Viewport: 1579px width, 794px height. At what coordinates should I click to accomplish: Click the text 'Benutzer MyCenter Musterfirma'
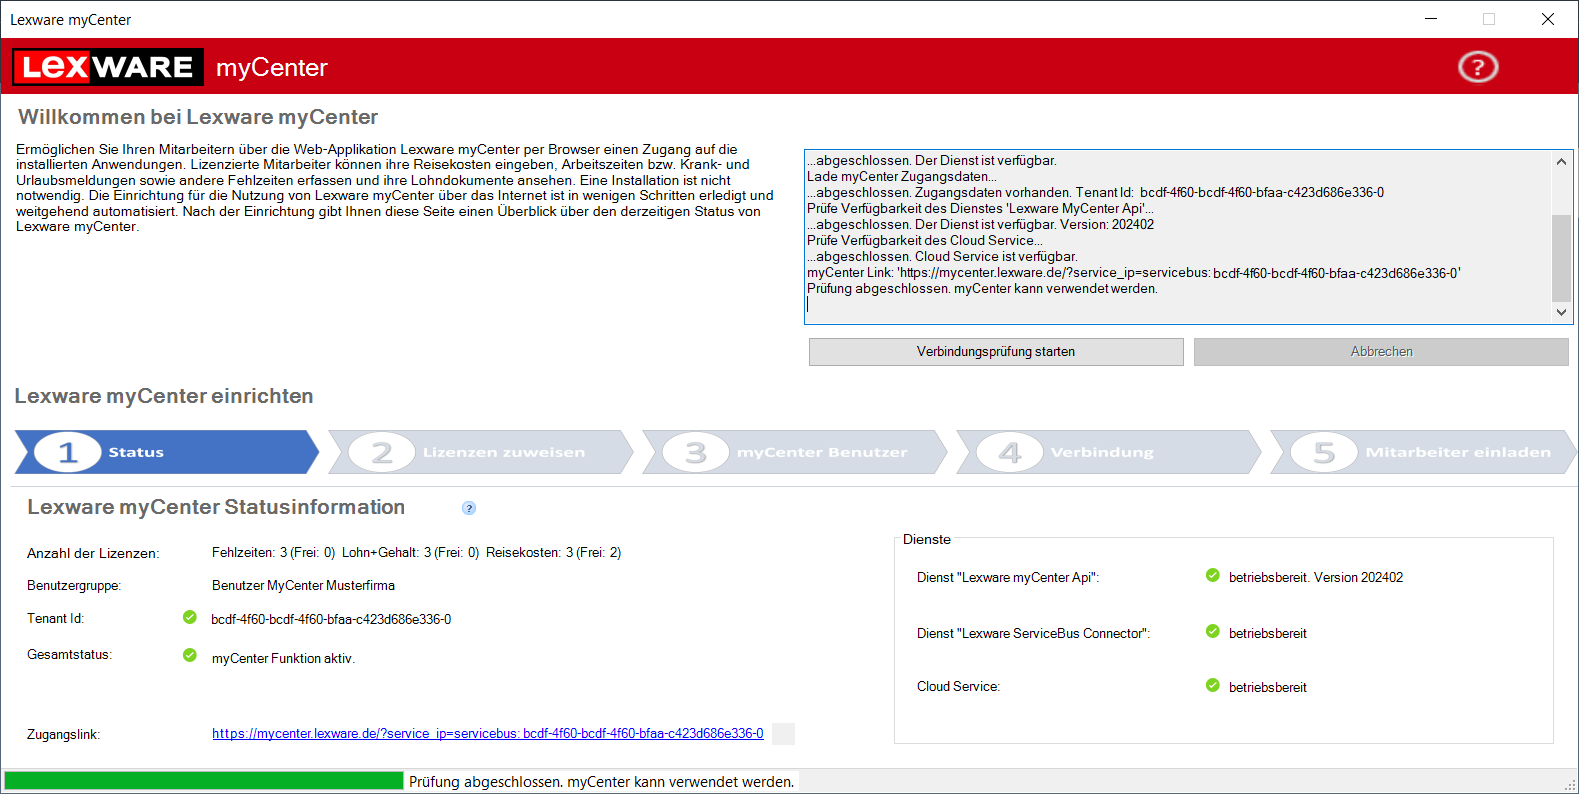click(303, 586)
